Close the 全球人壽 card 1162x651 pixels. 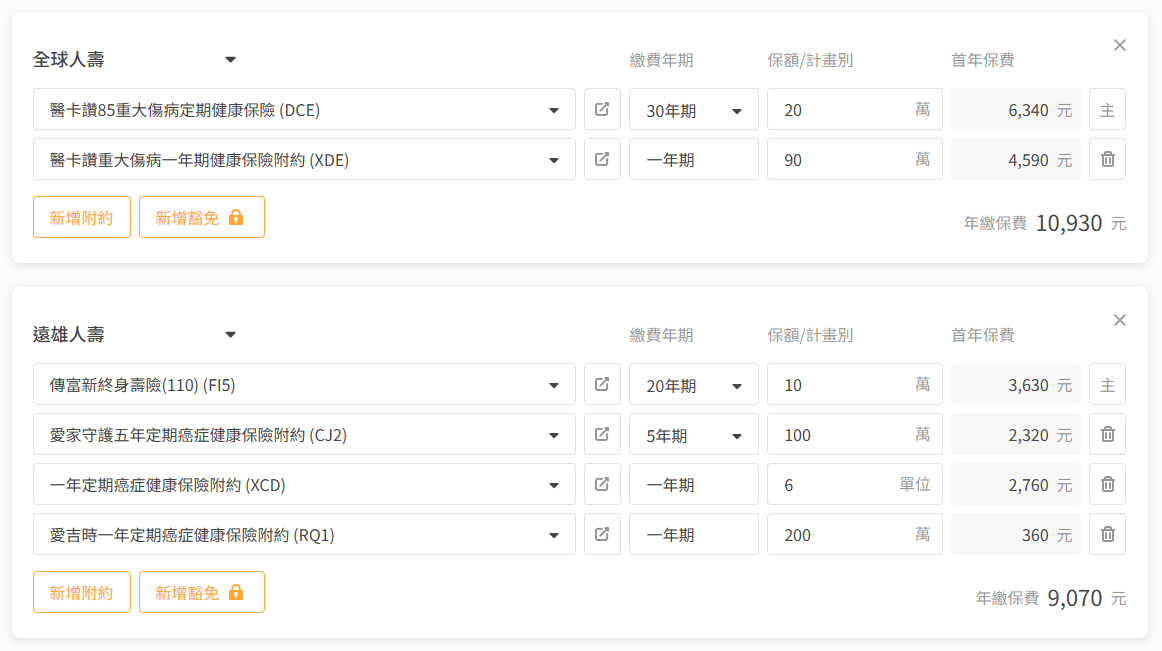point(1120,45)
